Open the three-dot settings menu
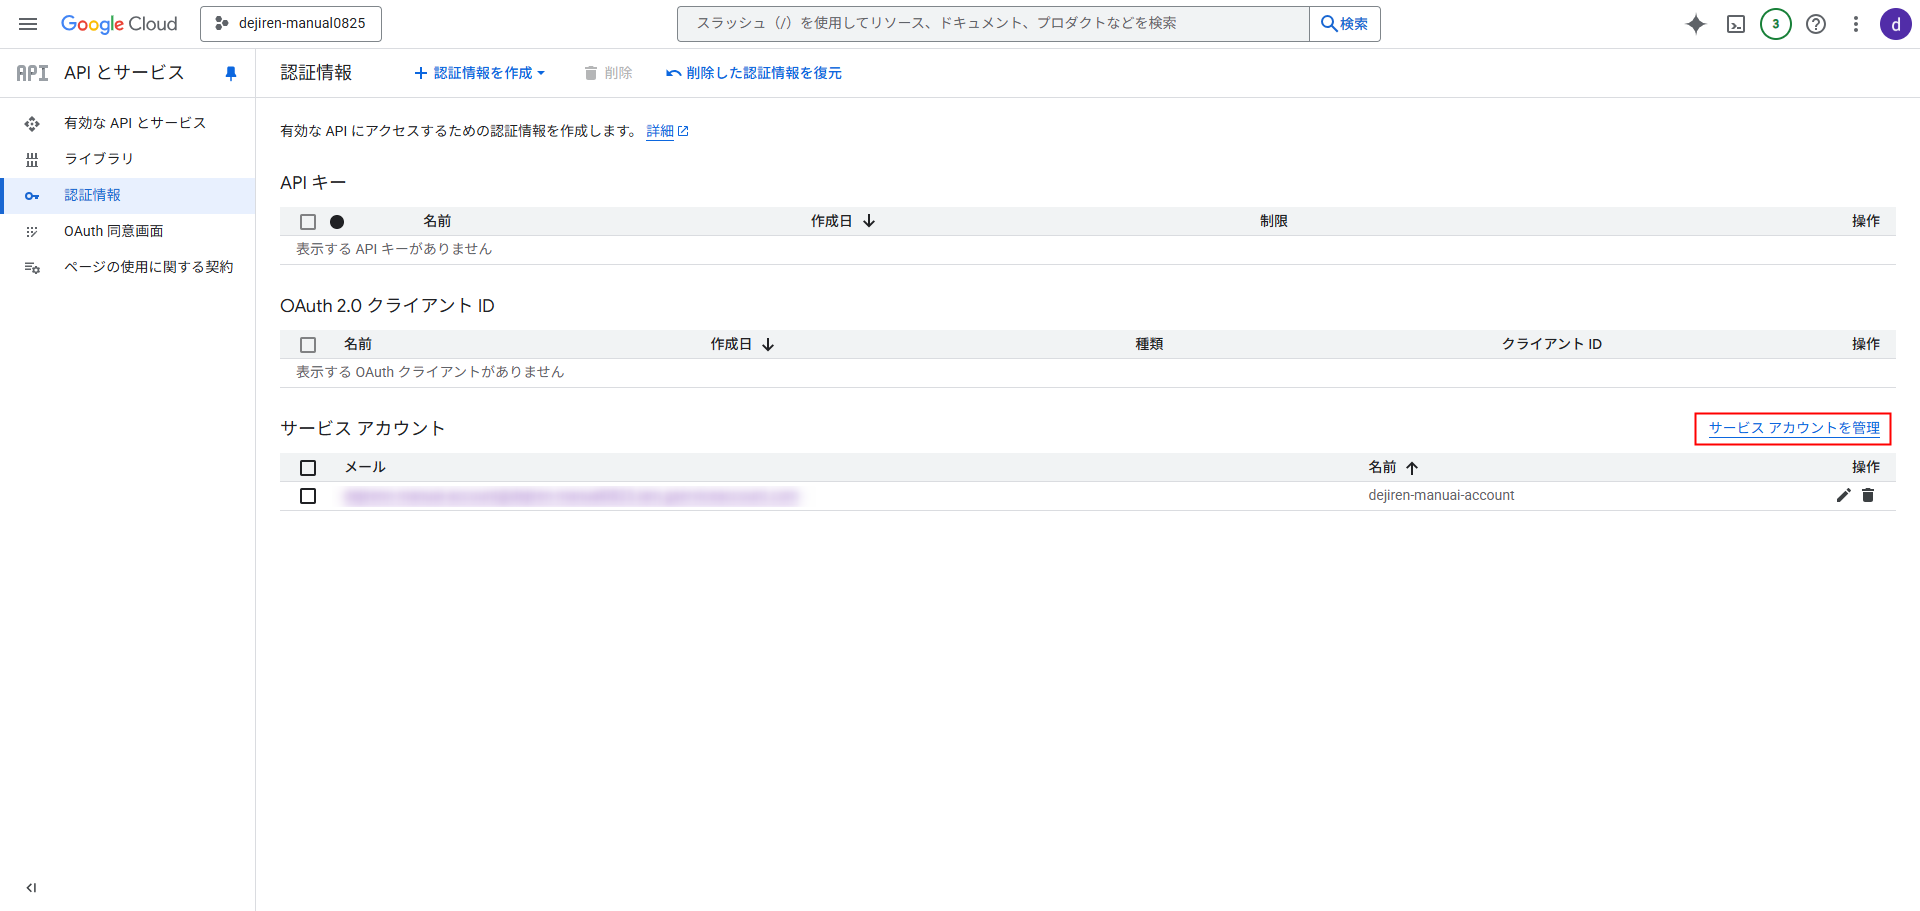This screenshot has height=911, width=1920. tap(1856, 24)
